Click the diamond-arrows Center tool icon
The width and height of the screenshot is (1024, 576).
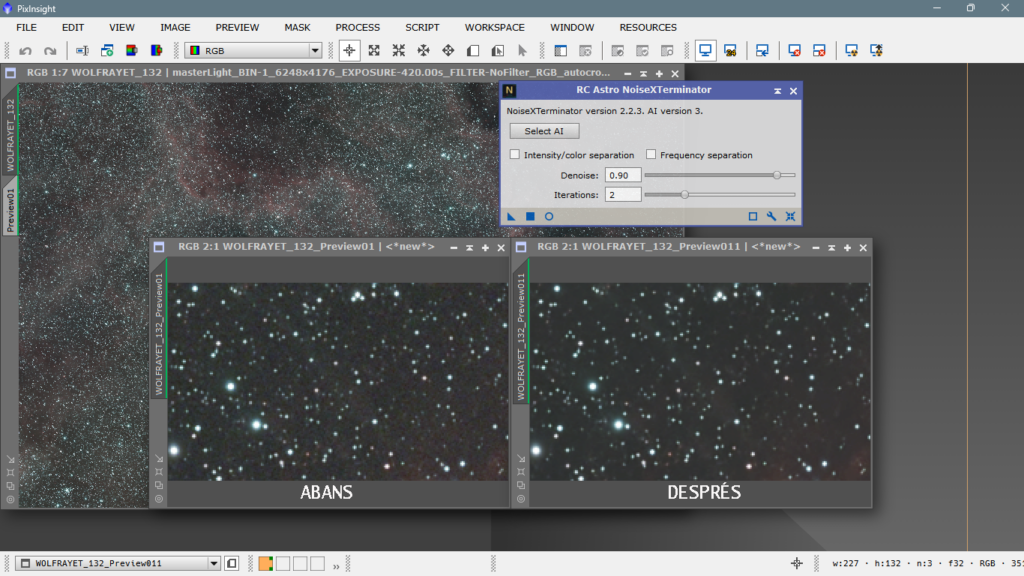[x=448, y=50]
